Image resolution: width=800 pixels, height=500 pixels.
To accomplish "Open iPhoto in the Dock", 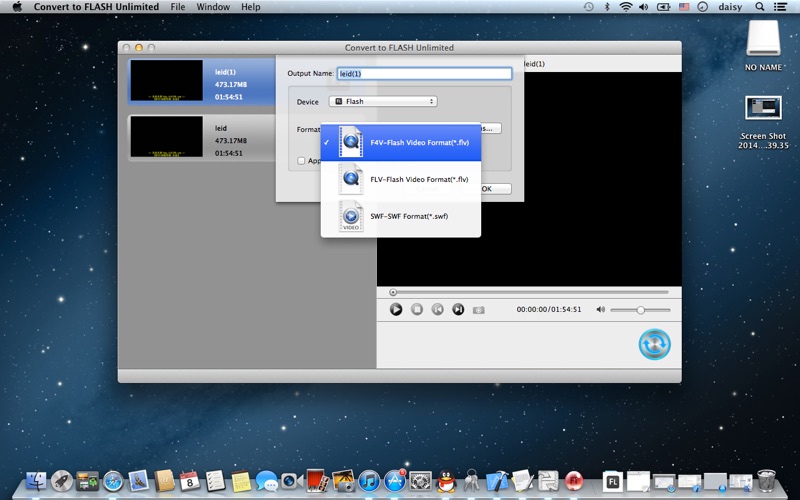I will tap(343, 481).
